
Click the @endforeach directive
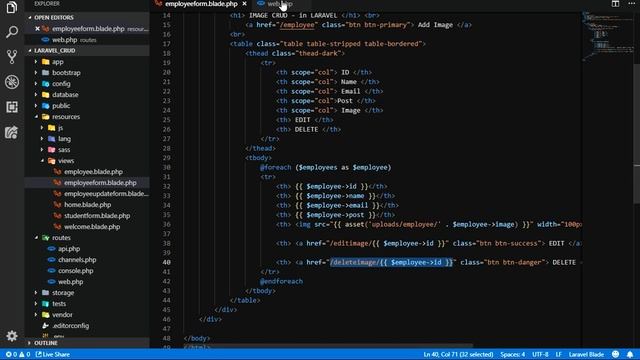click(281, 281)
